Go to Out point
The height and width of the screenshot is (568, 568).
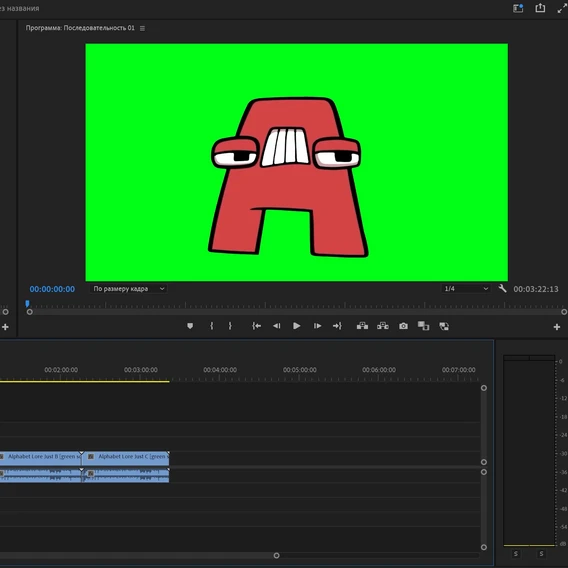[337, 326]
